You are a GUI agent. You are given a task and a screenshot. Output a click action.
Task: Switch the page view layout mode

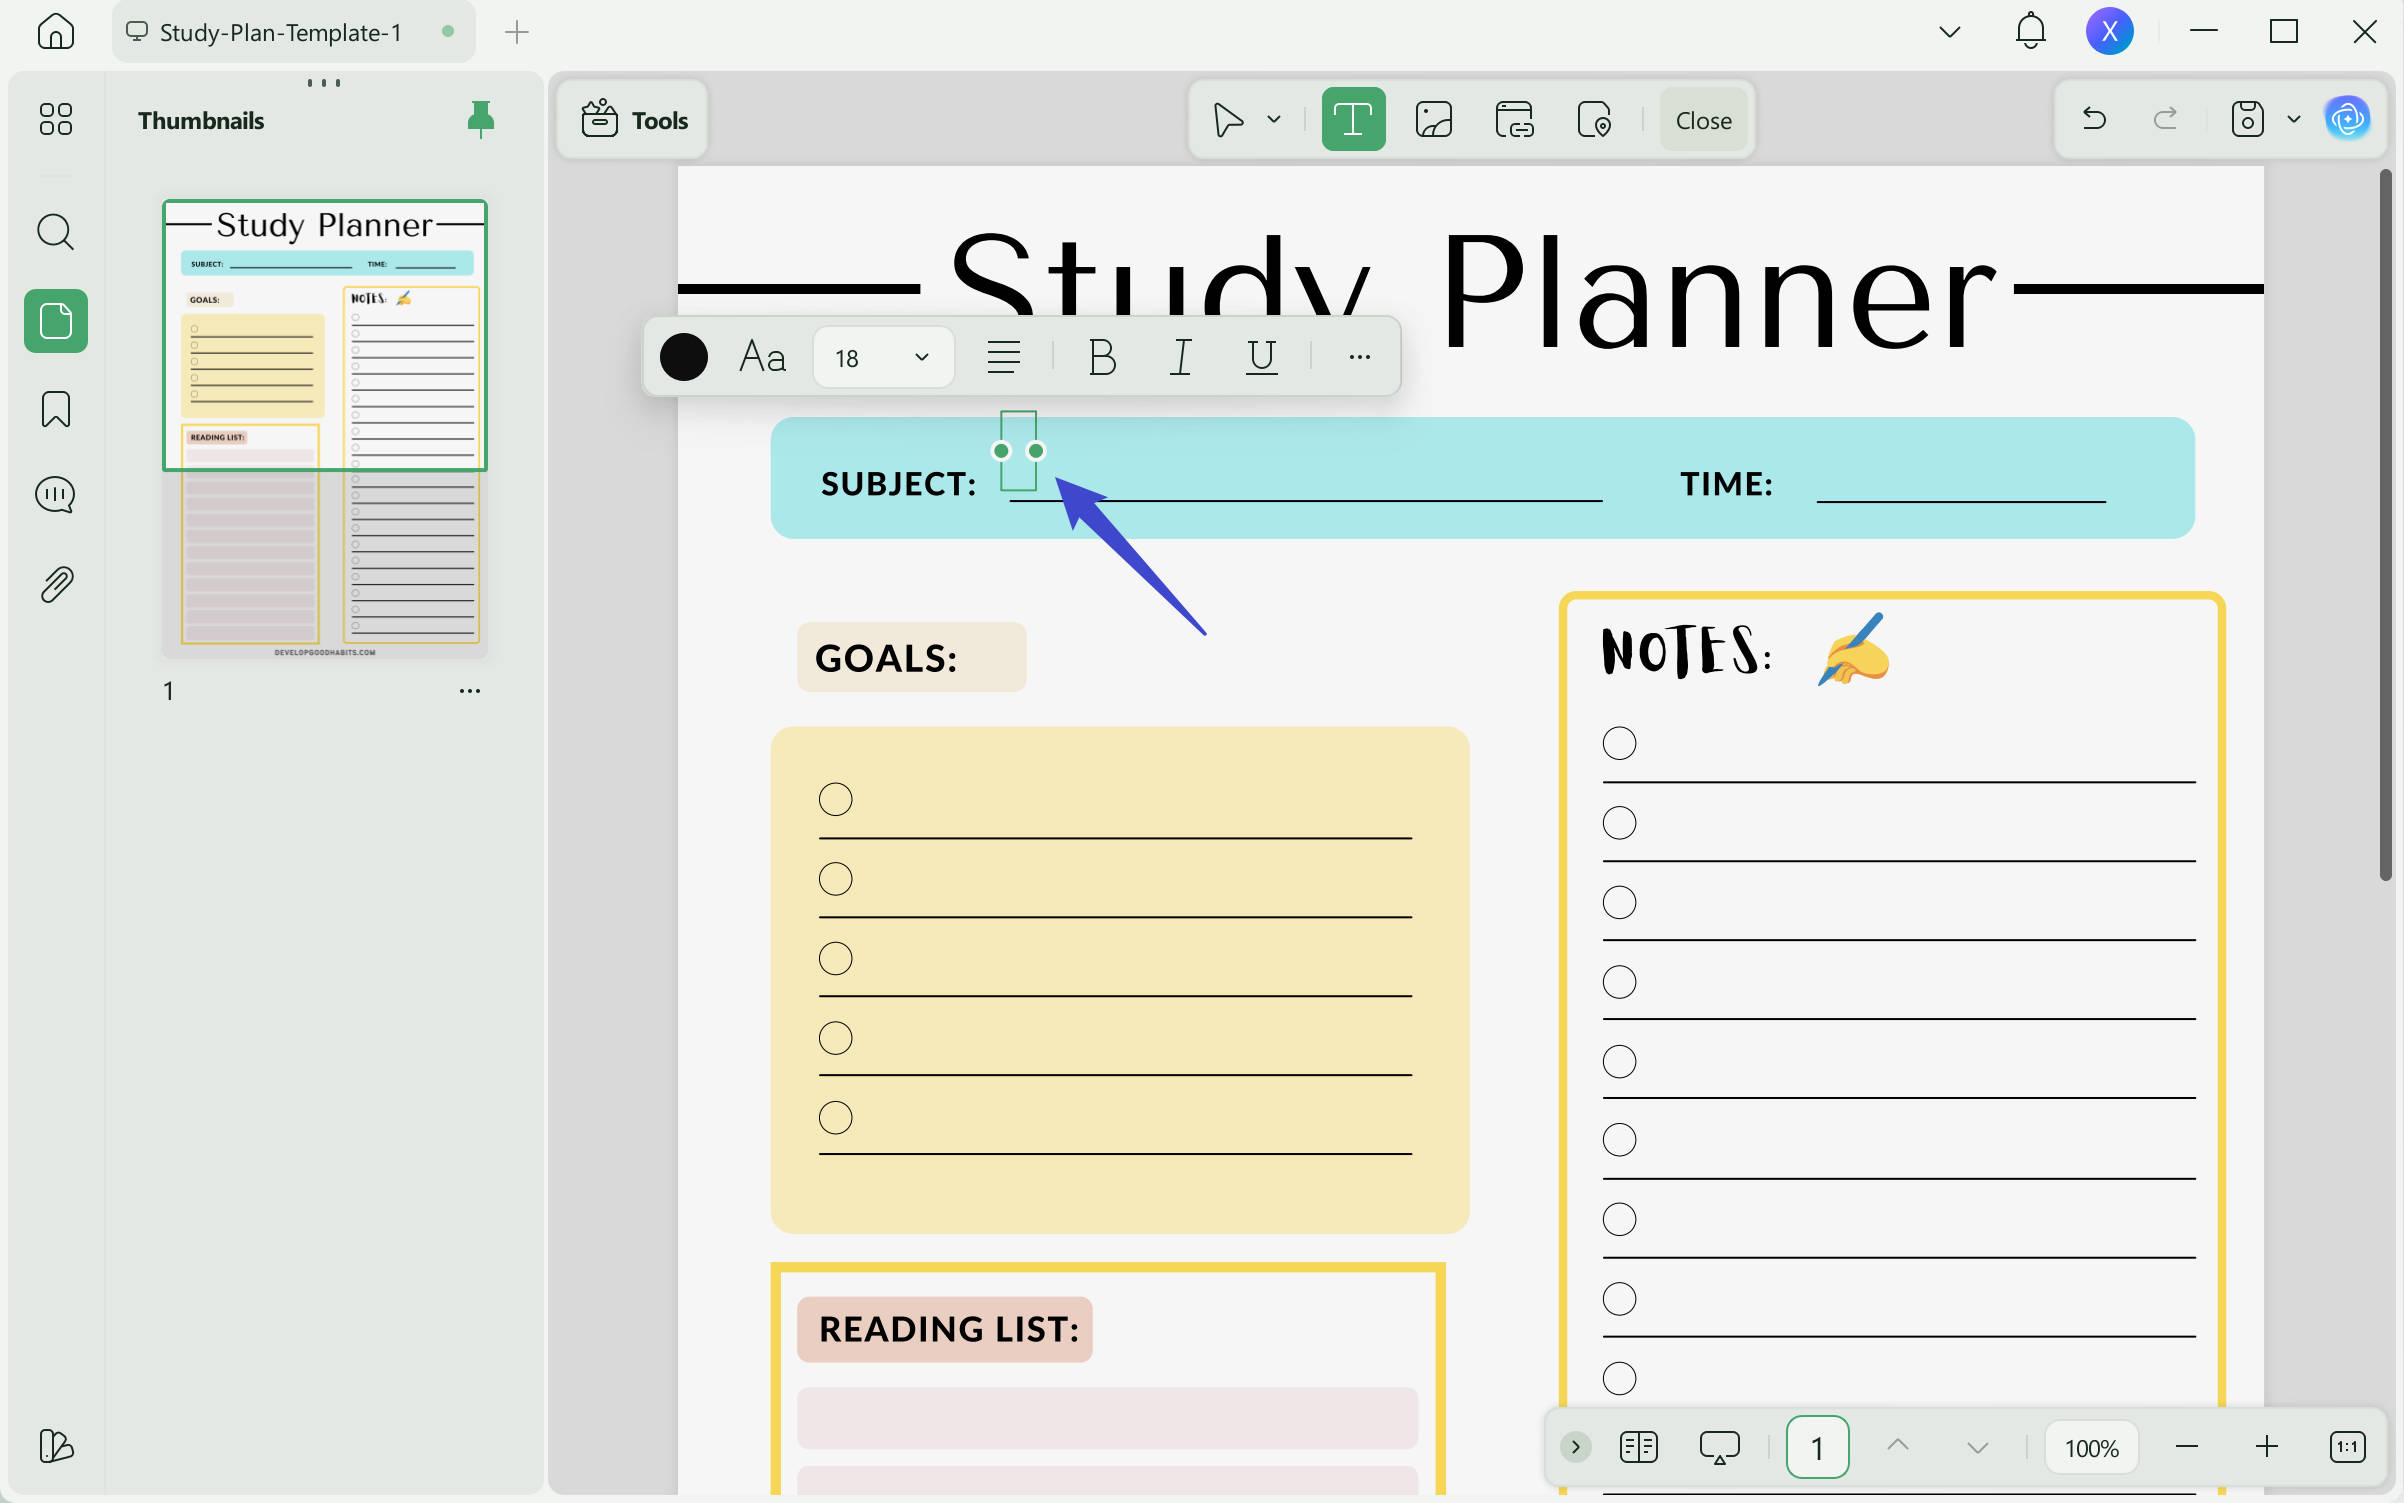(1638, 1447)
